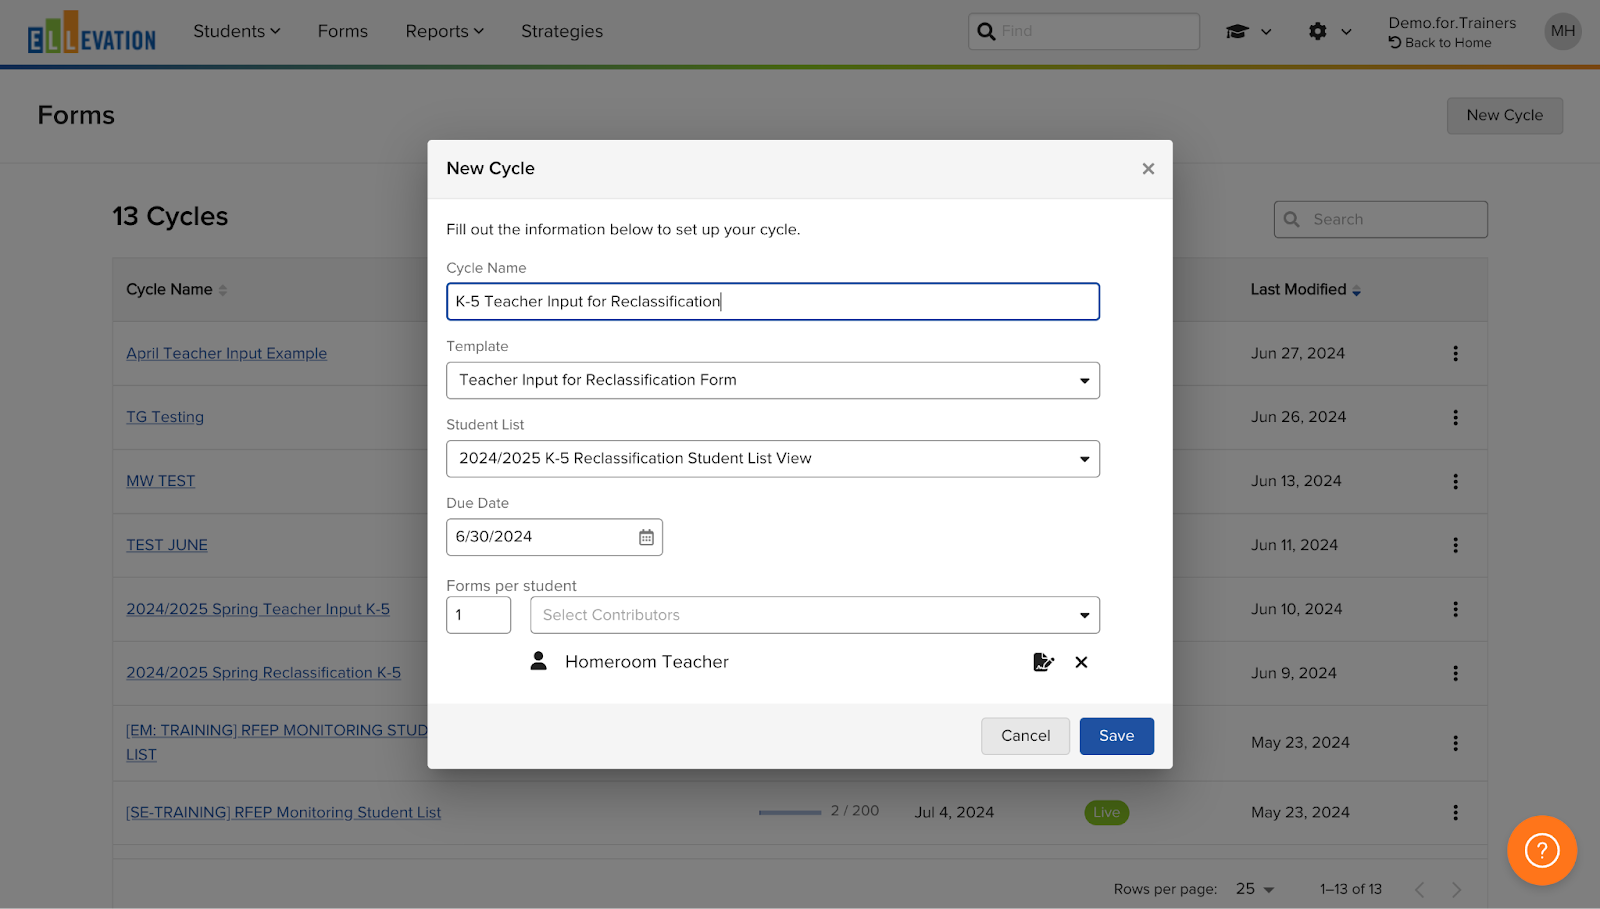Click the Forms per student number field

[478, 615]
